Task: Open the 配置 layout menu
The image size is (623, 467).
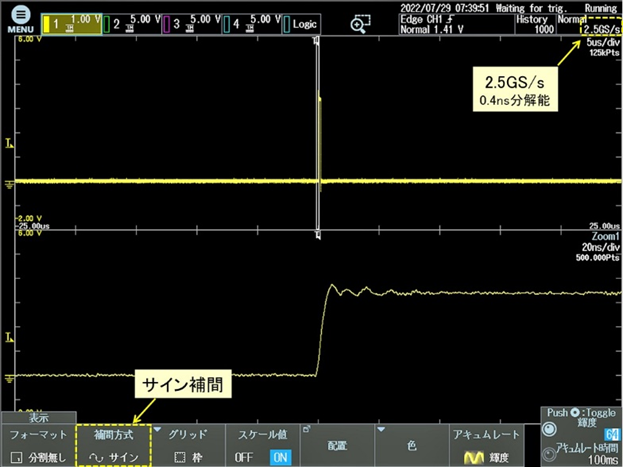Action: 337,445
